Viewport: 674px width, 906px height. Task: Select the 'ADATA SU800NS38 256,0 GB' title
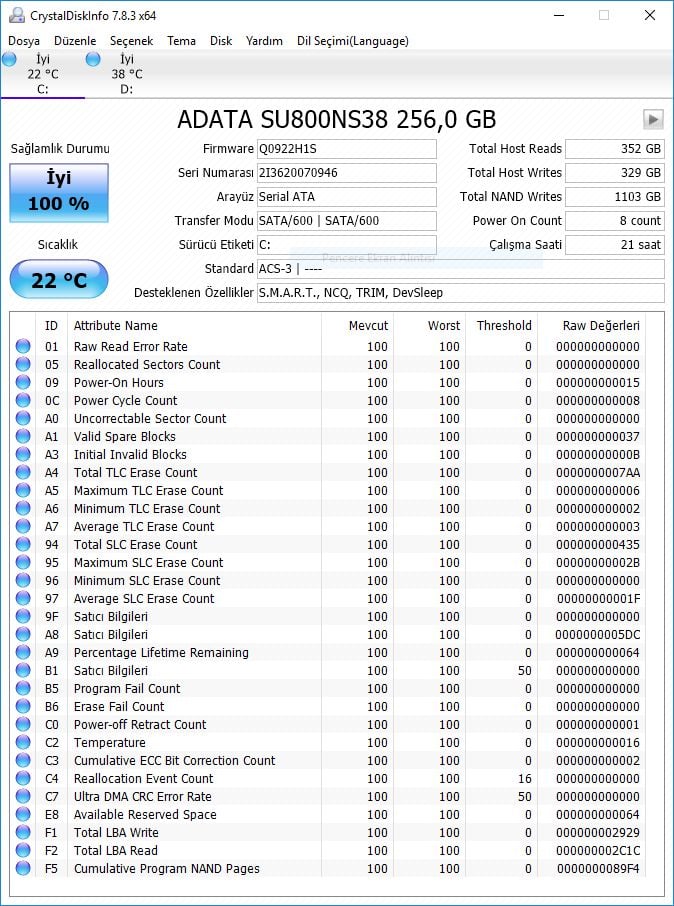point(336,120)
